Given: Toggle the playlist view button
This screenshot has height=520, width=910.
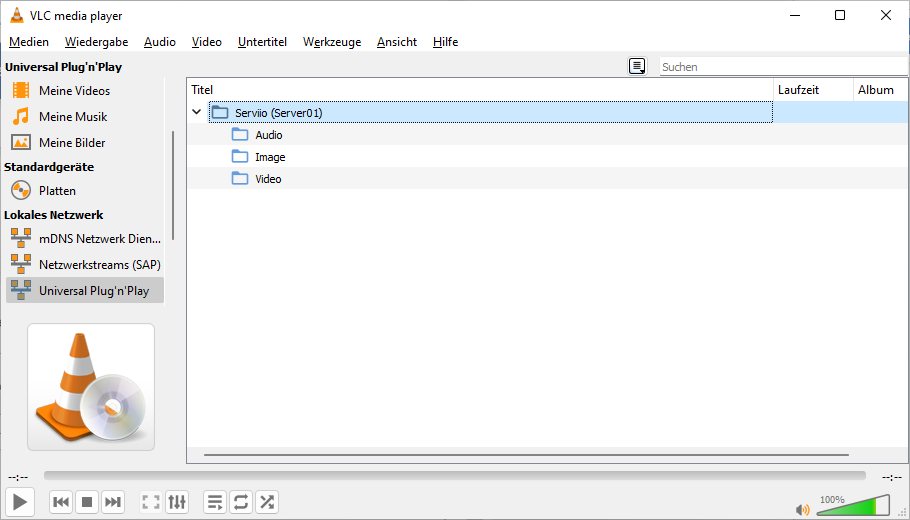Looking at the screenshot, I should pyautogui.click(x=215, y=502).
